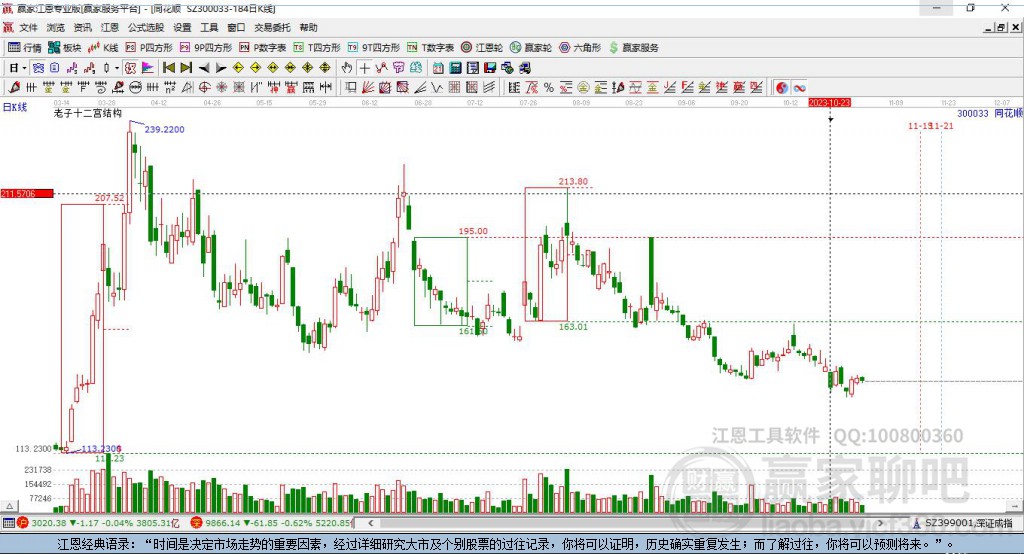Click the horizontal scrollbar right arrow
Screen dimensions: 1024x554
coord(880,523)
